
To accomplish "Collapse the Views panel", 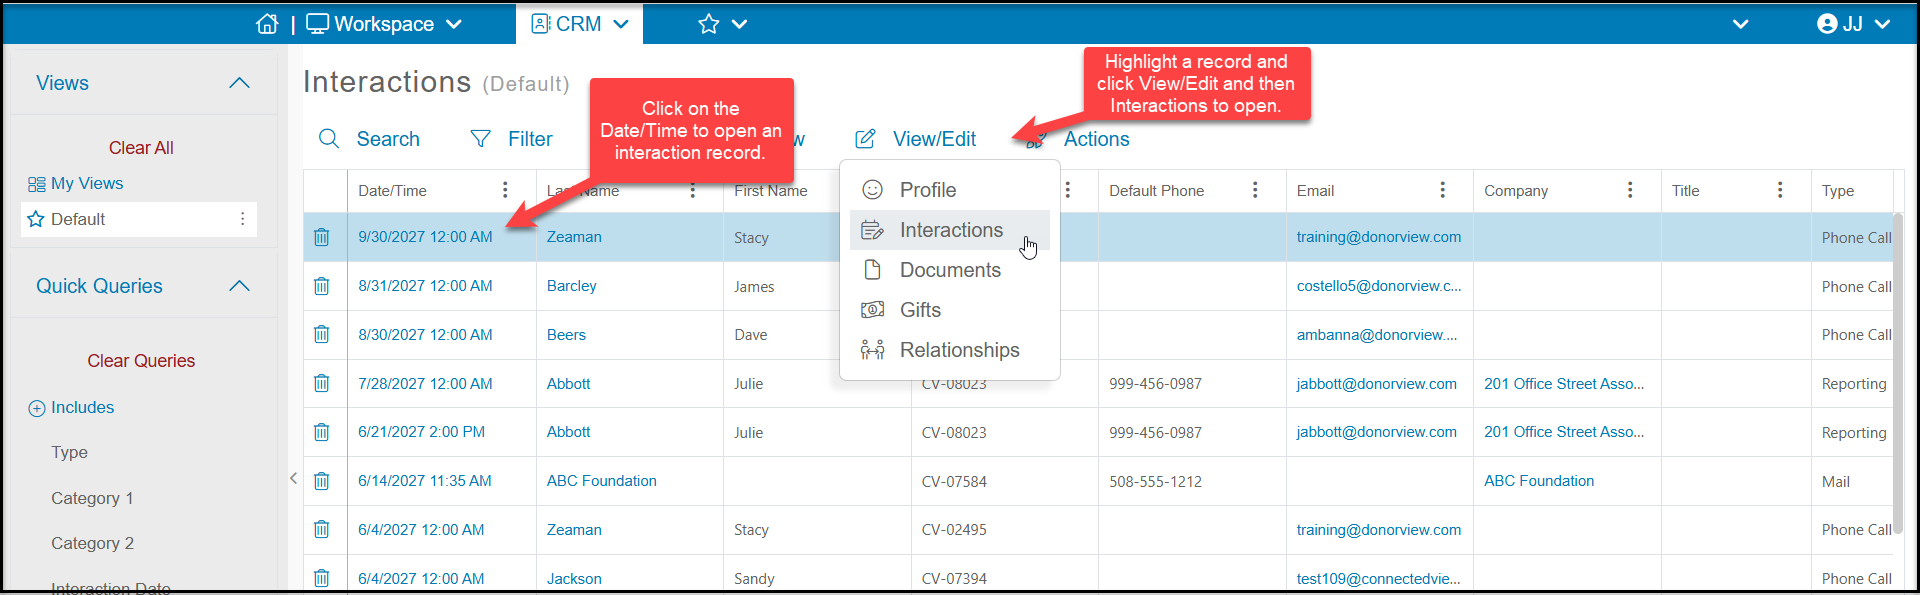I will [x=239, y=83].
